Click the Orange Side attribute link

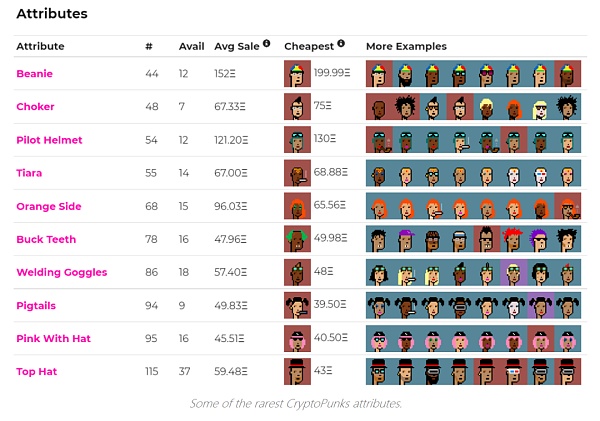click(49, 206)
